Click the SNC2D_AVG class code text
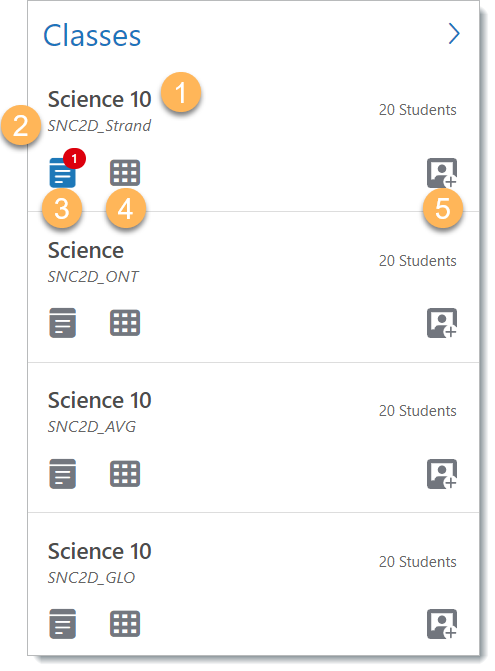 pos(92,427)
